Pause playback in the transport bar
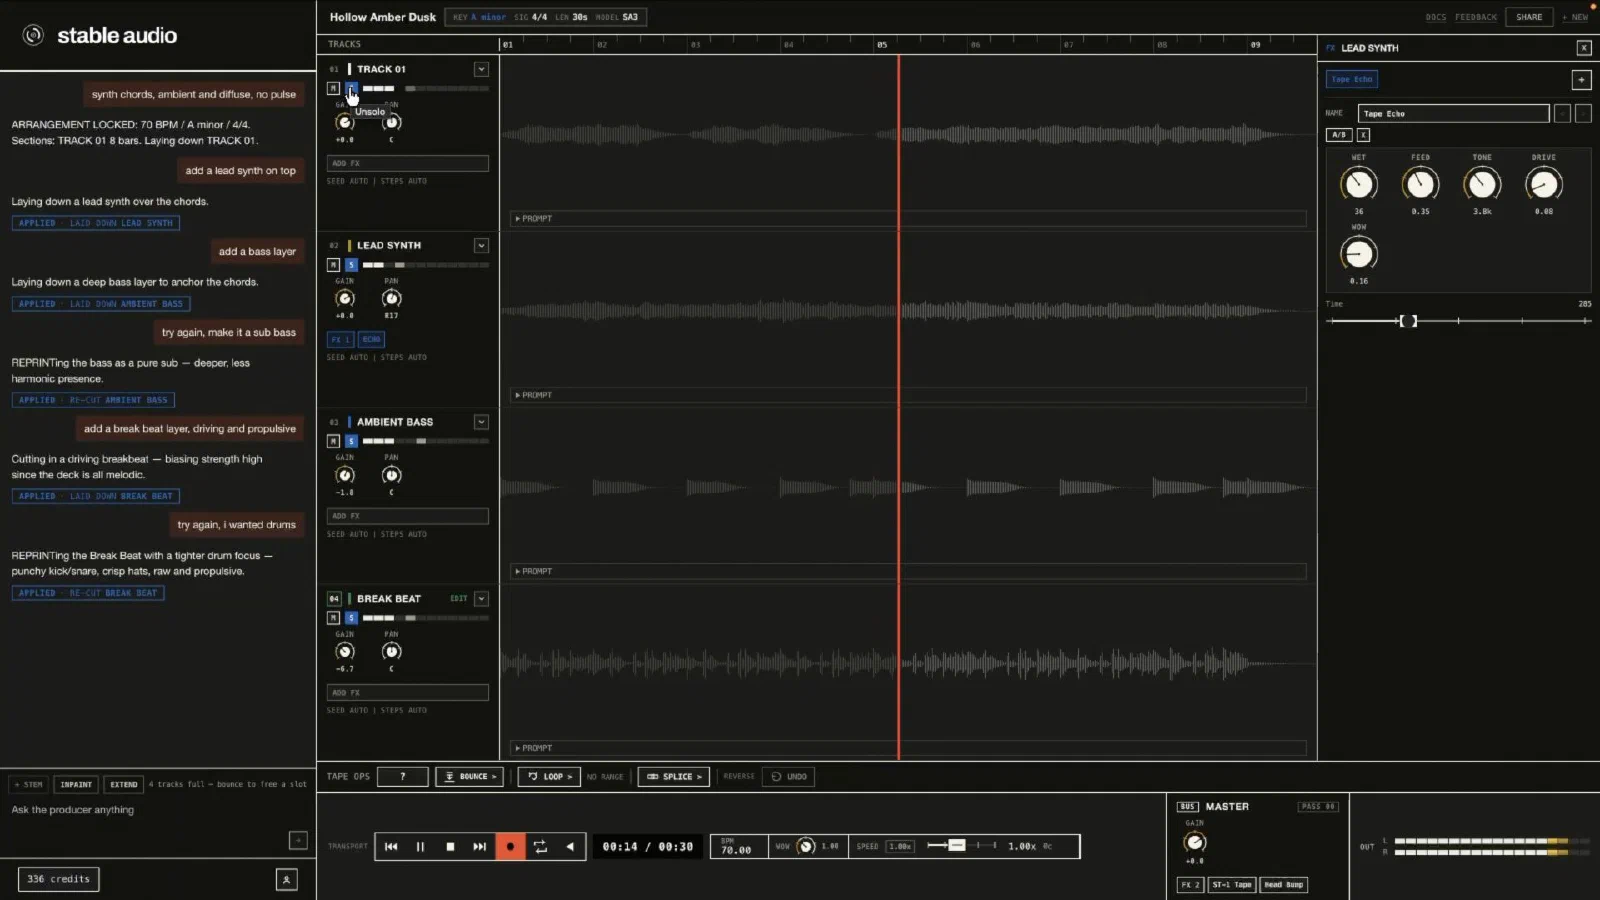This screenshot has height=900, width=1600. (420, 846)
